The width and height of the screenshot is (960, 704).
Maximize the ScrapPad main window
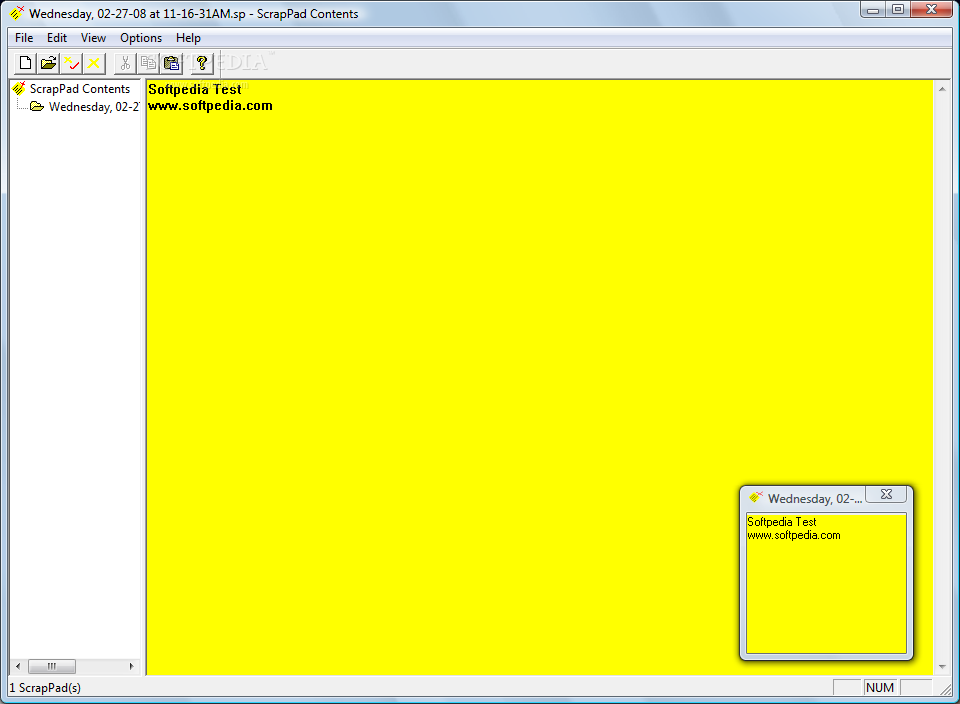click(898, 9)
